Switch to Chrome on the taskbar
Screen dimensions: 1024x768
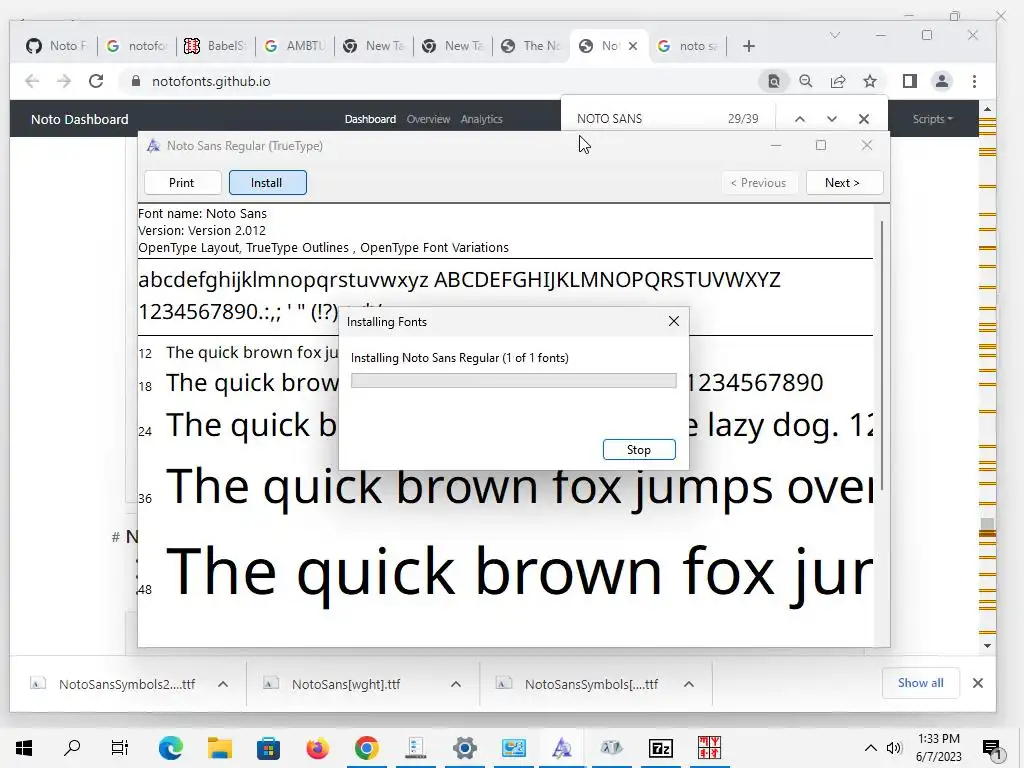366,748
